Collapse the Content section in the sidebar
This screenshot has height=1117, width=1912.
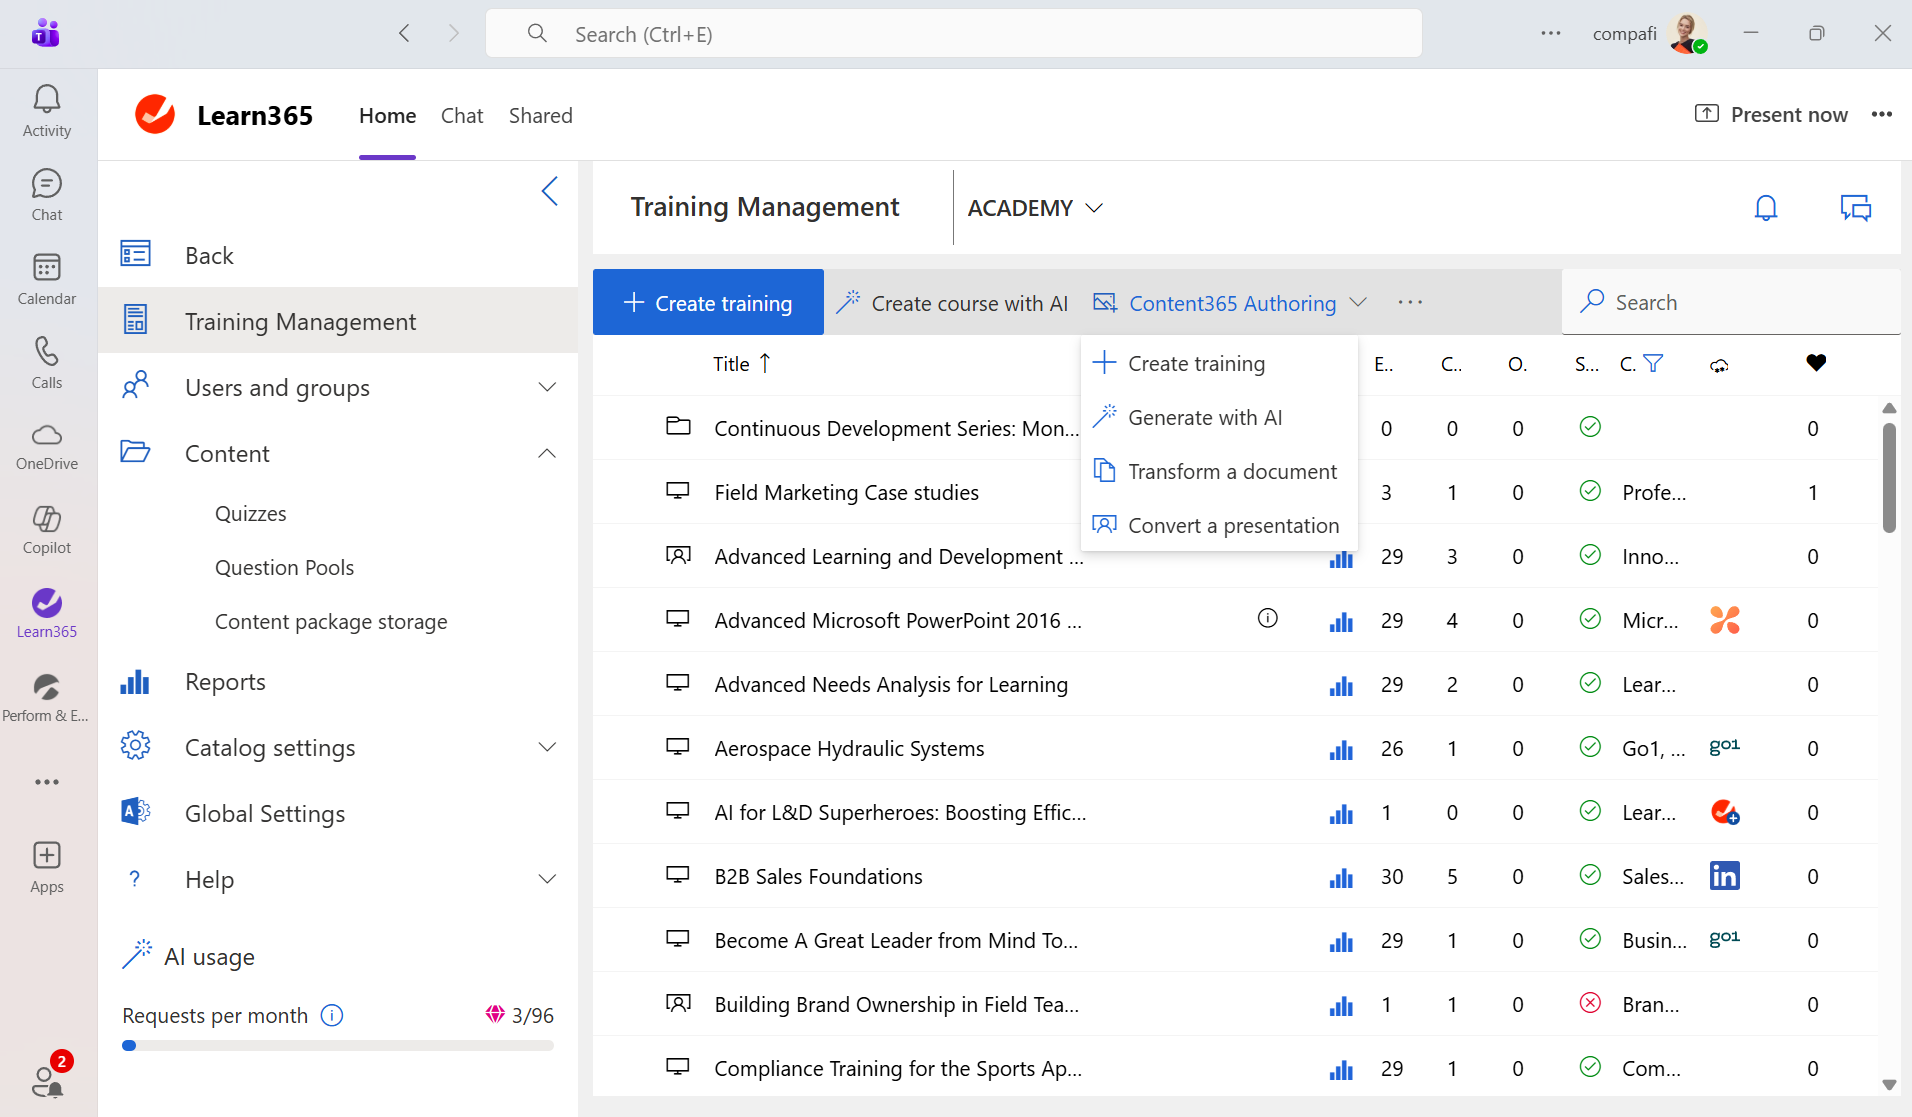[x=547, y=453]
